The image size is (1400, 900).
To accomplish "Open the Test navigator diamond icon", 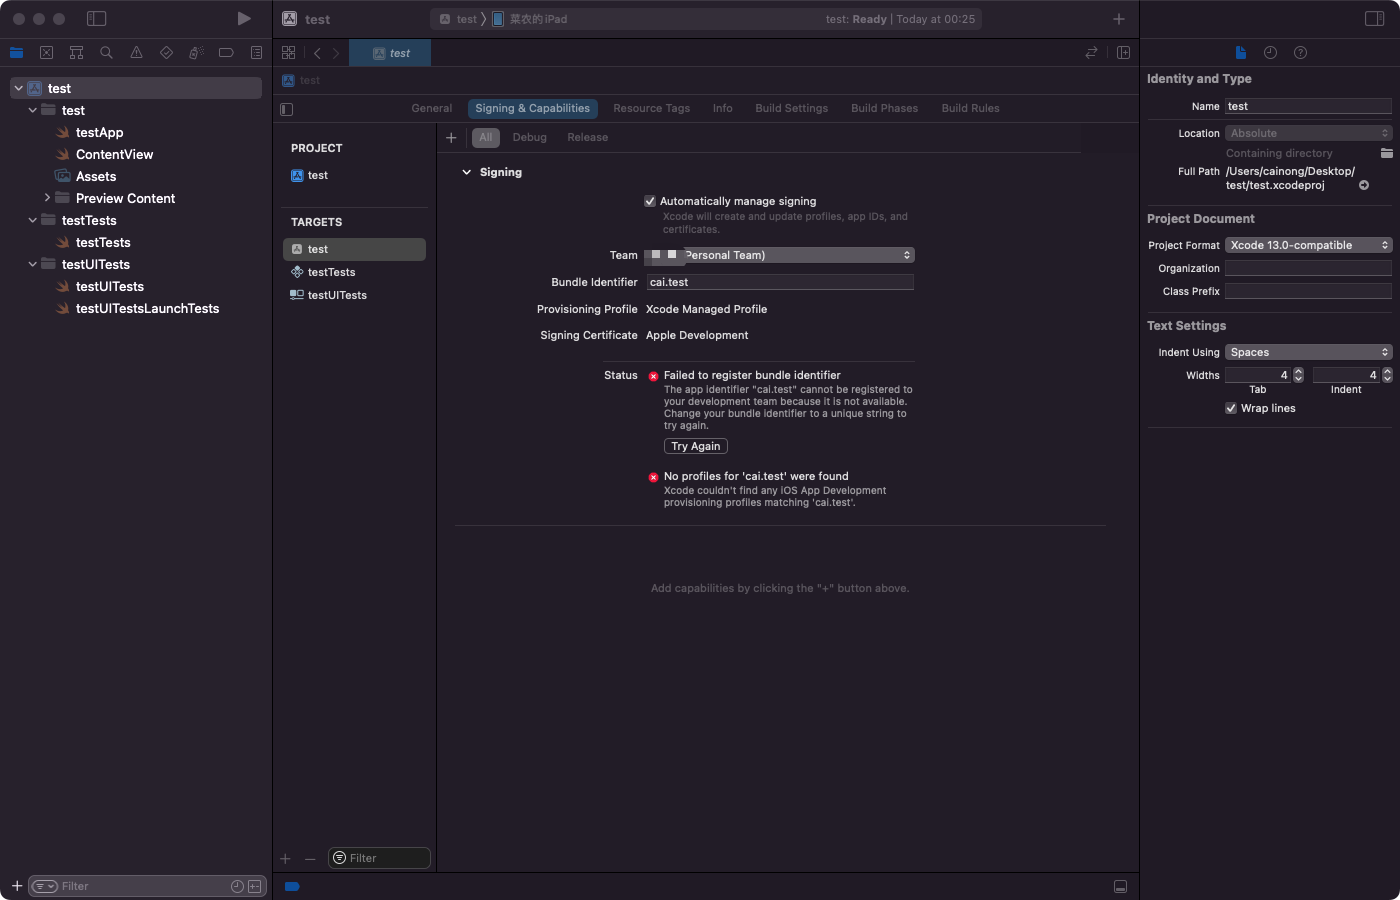I will tap(166, 53).
